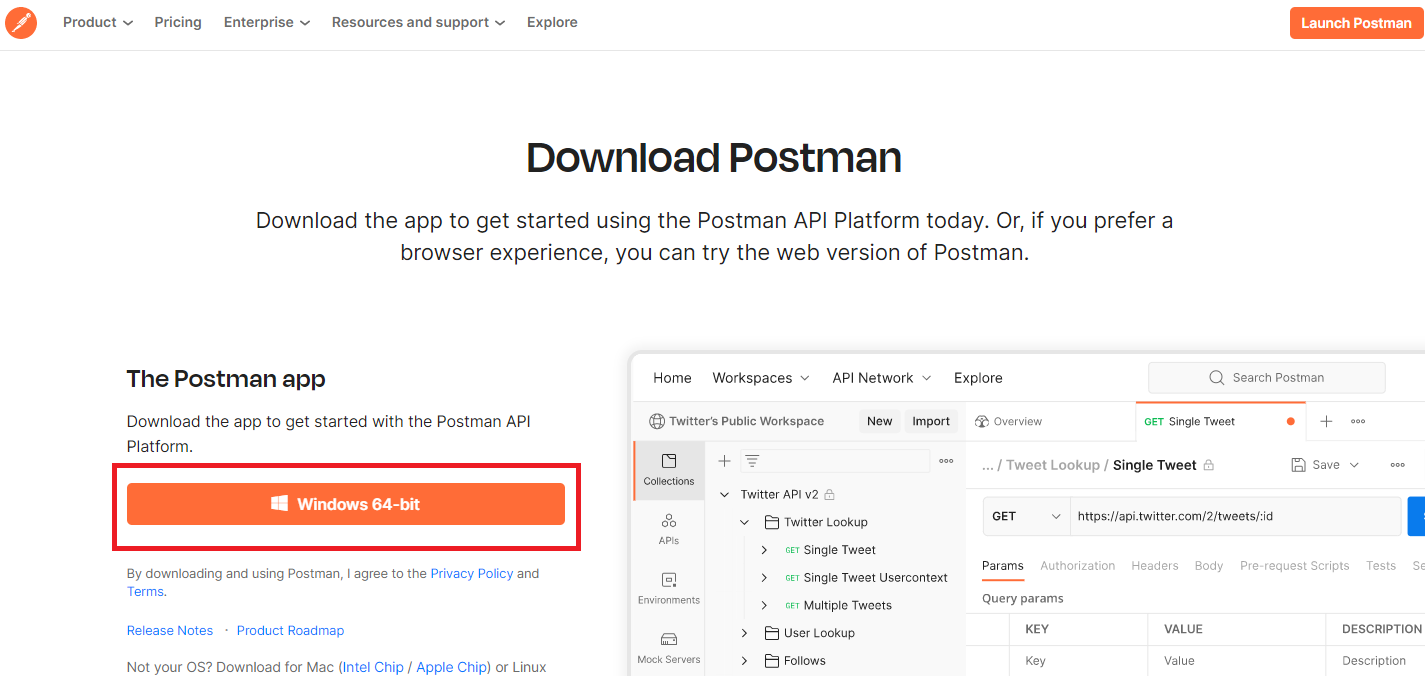Expand the Multiple Tweets request chevron

coord(764,606)
